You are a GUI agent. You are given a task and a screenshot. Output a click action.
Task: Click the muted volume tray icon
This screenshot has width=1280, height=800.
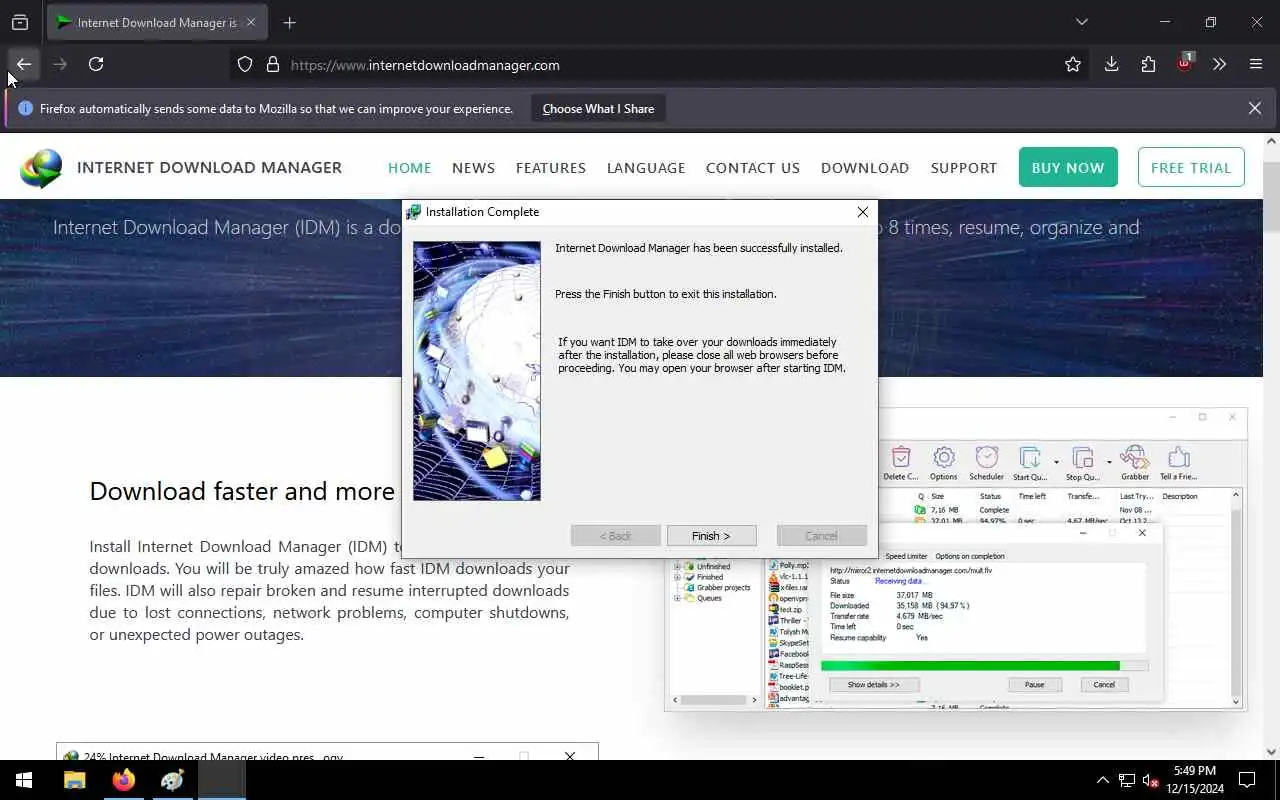click(1150, 780)
